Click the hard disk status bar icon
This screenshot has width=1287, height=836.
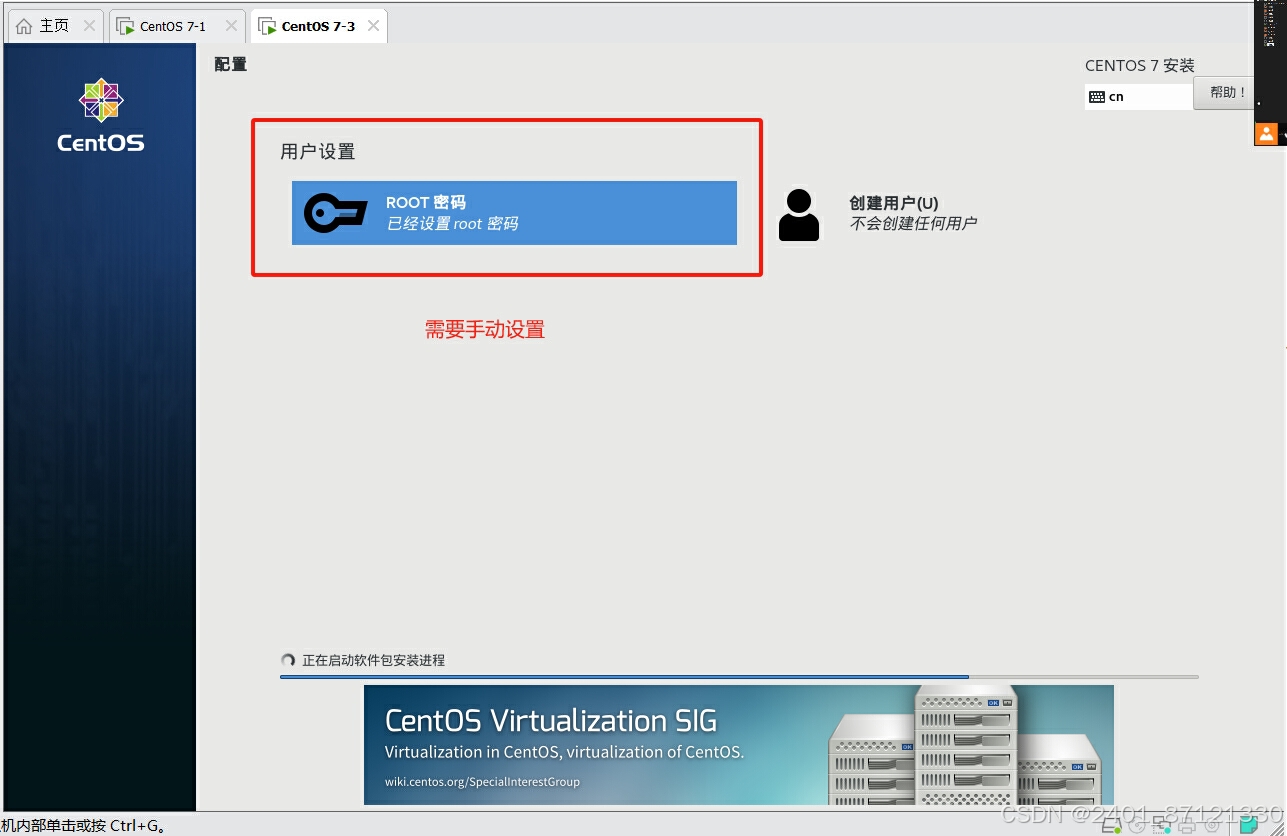1111,825
